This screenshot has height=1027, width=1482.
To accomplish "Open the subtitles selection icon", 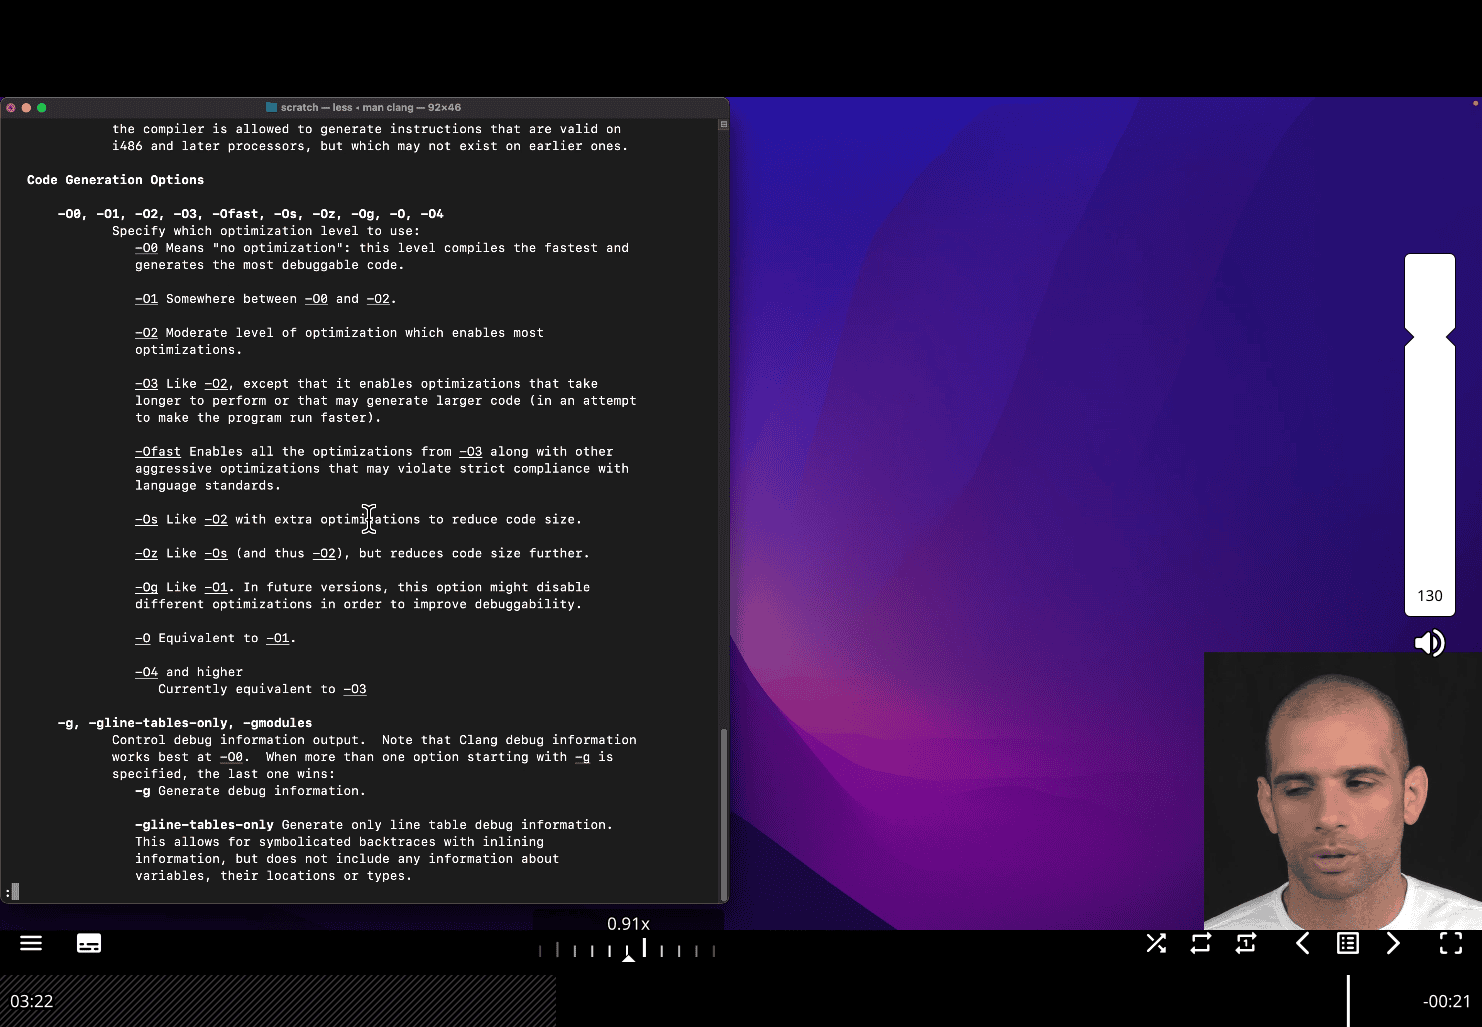I will pos(89,943).
